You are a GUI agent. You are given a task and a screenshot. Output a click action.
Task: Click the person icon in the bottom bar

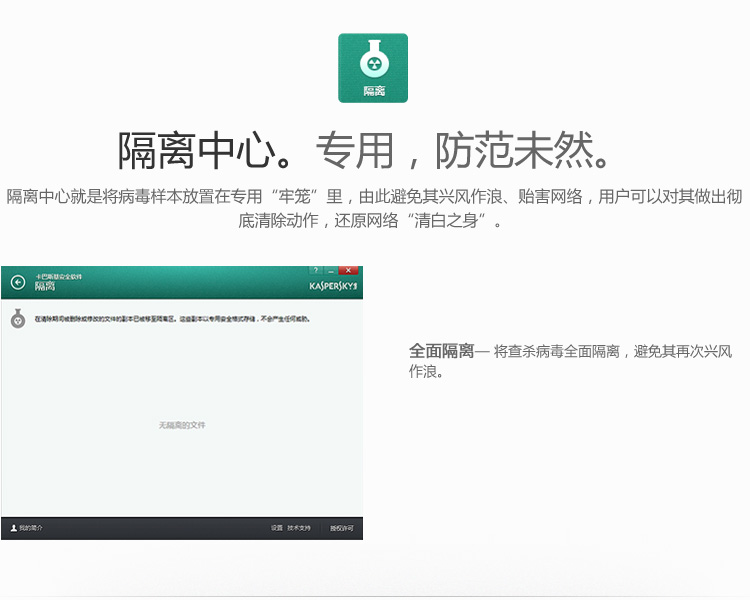pyautogui.click(x=13, y=528)
